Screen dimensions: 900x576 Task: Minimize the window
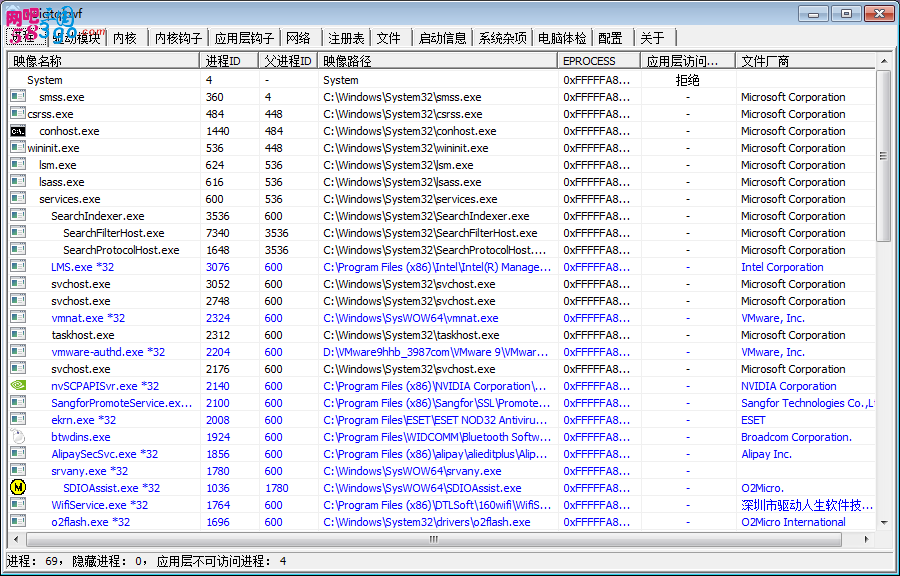pyautogui.click(x=813, y=14)
